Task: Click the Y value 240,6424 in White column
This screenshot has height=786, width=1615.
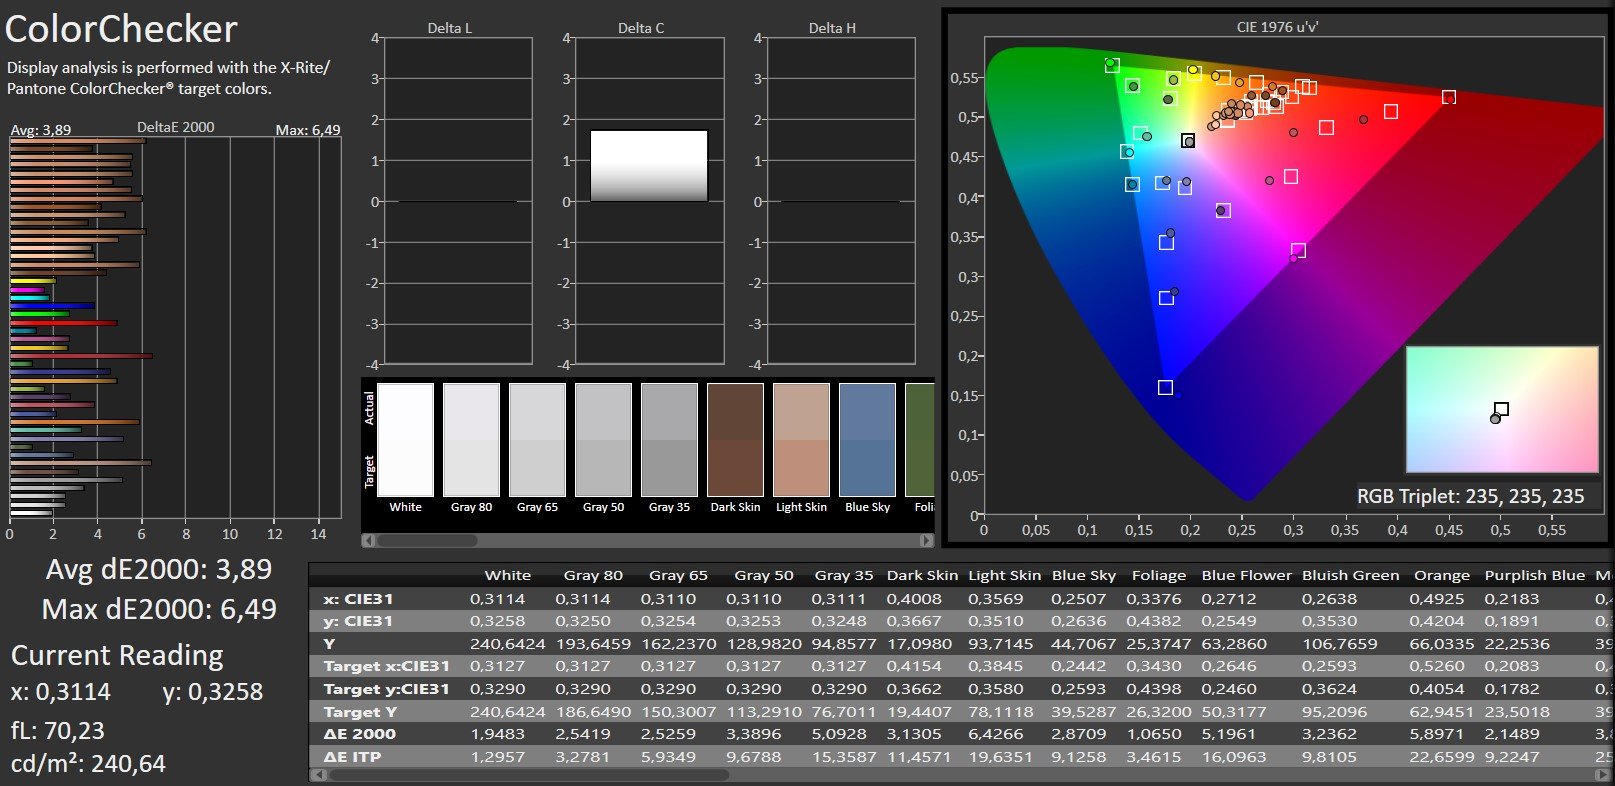Action: [x=507, y=644]
